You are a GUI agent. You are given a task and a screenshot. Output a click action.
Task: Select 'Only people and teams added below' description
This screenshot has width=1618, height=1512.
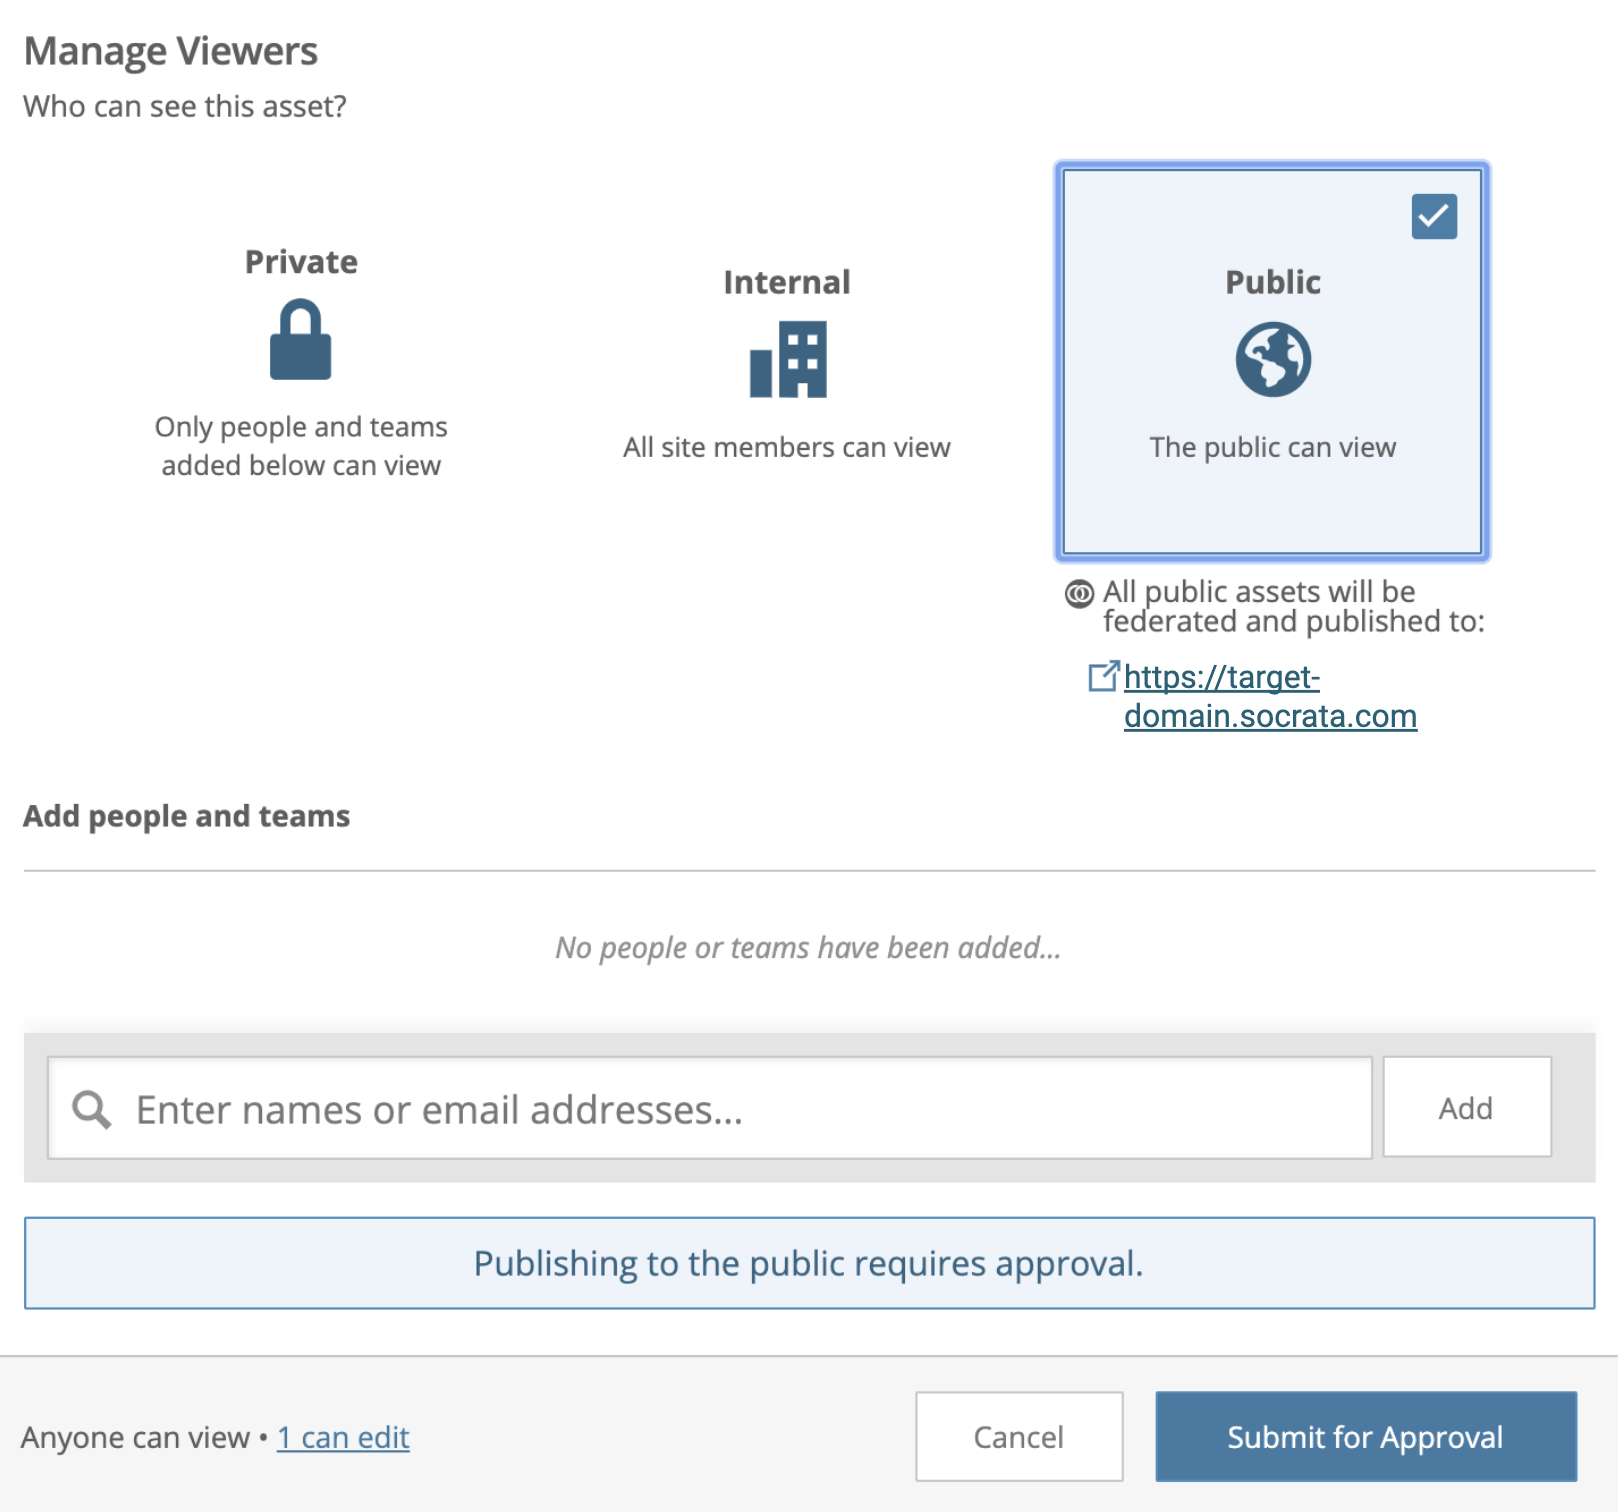tap(301, 446)
